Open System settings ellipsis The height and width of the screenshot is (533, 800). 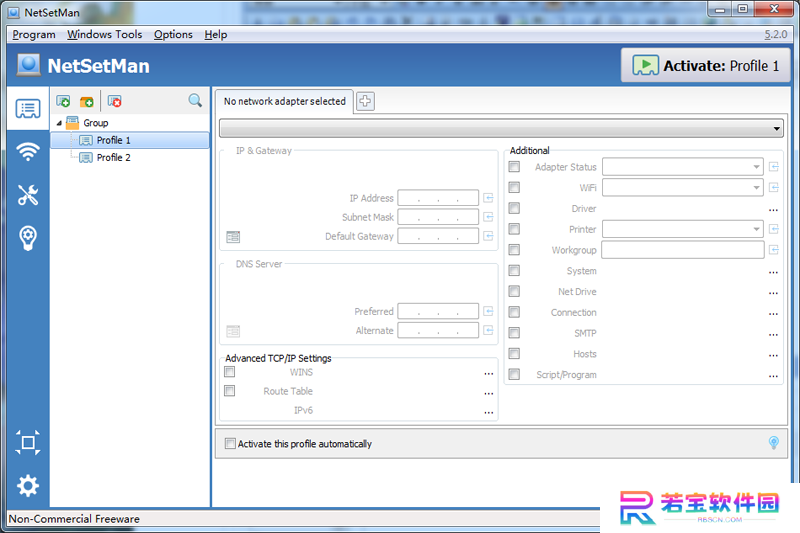[x=773, y=272]
